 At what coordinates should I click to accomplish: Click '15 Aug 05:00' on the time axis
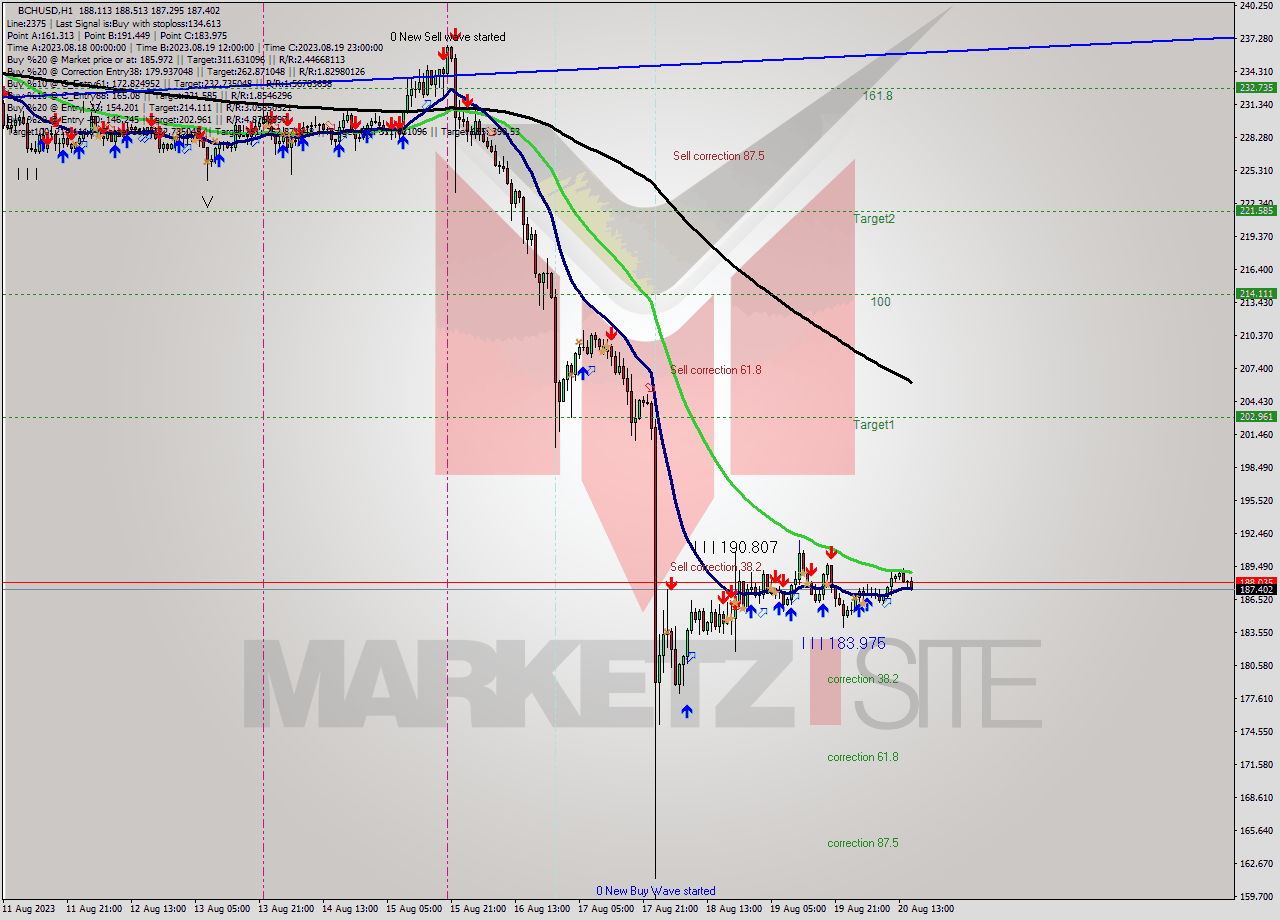(x=413, y=909)
